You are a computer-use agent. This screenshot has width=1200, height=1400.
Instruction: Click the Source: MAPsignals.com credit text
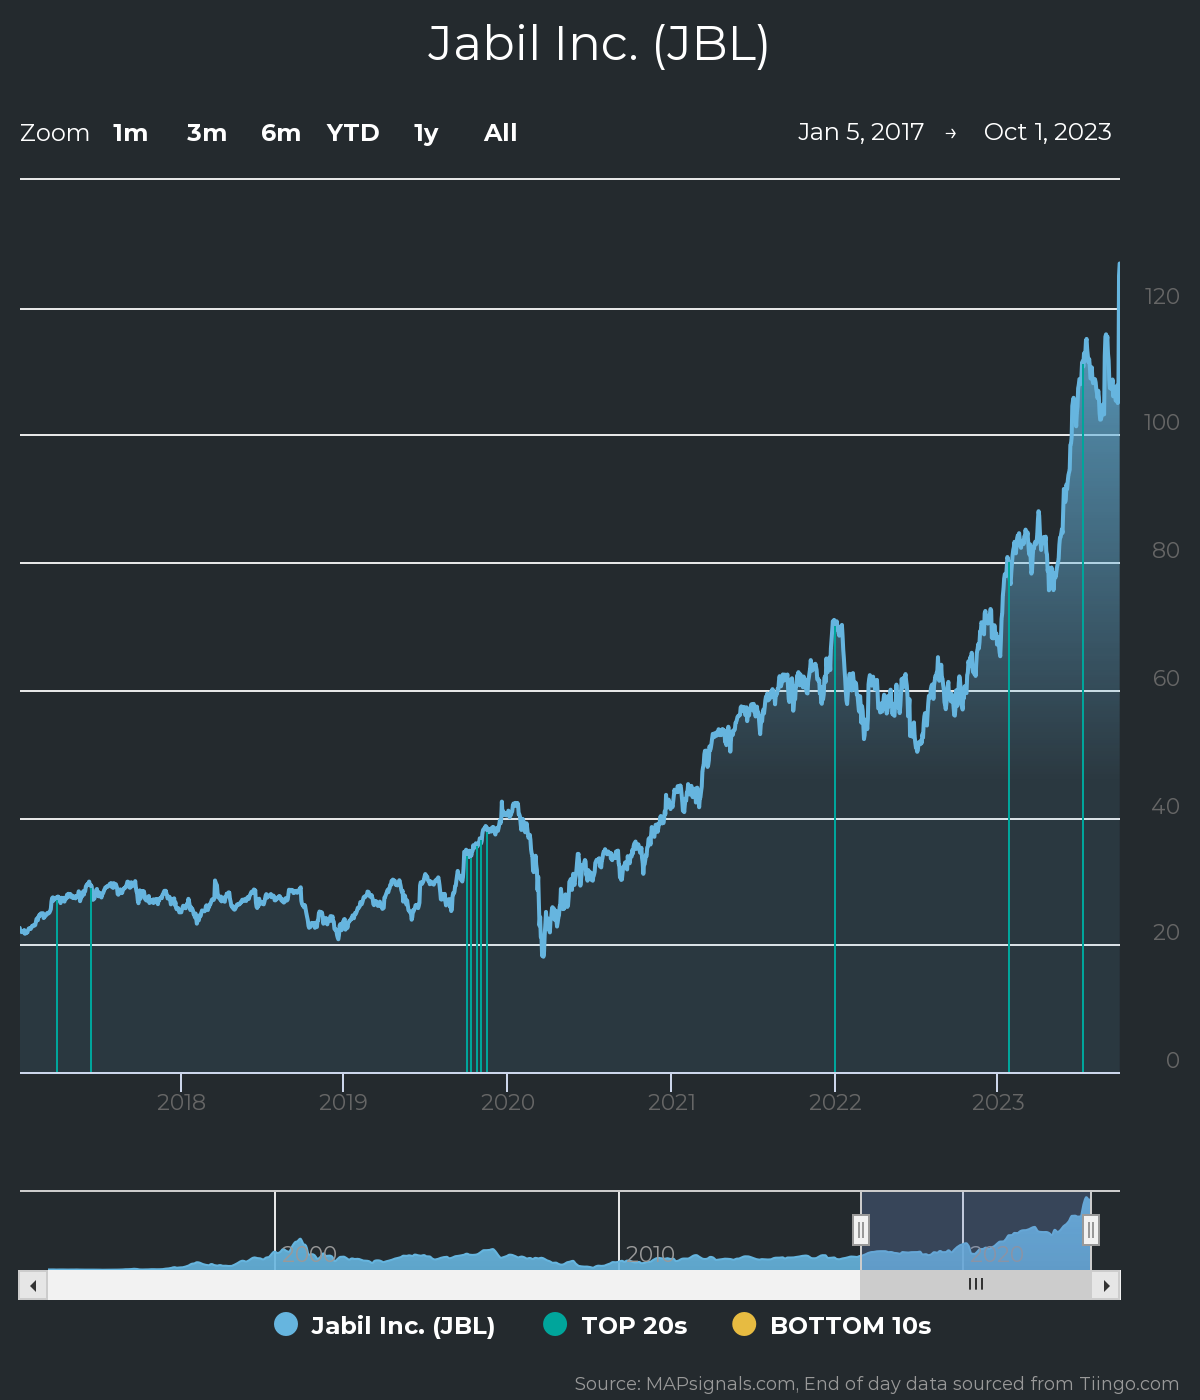point(877,1383)
